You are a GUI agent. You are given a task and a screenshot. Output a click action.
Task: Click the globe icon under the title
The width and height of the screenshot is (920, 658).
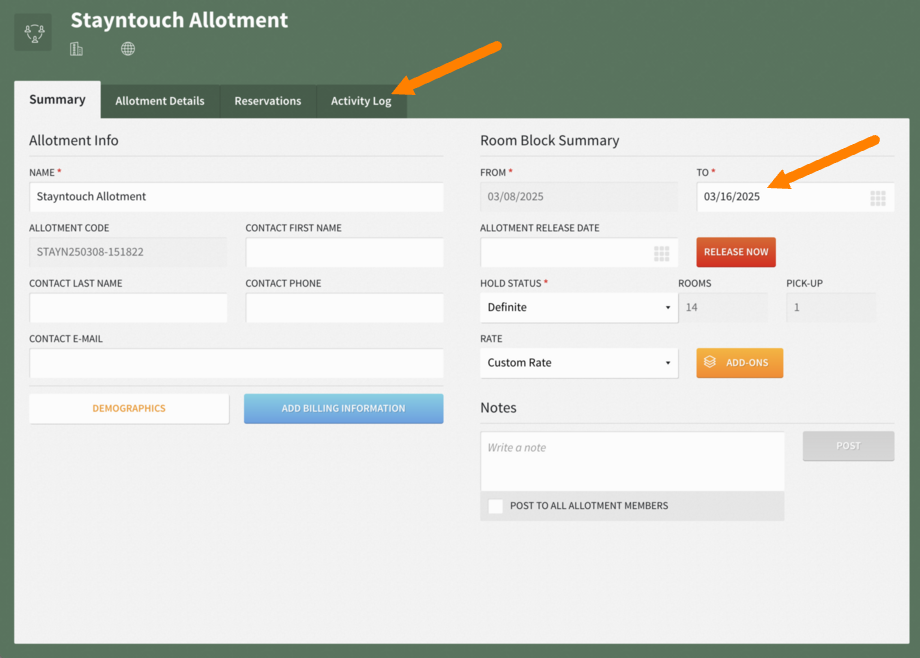coord(128,49)
